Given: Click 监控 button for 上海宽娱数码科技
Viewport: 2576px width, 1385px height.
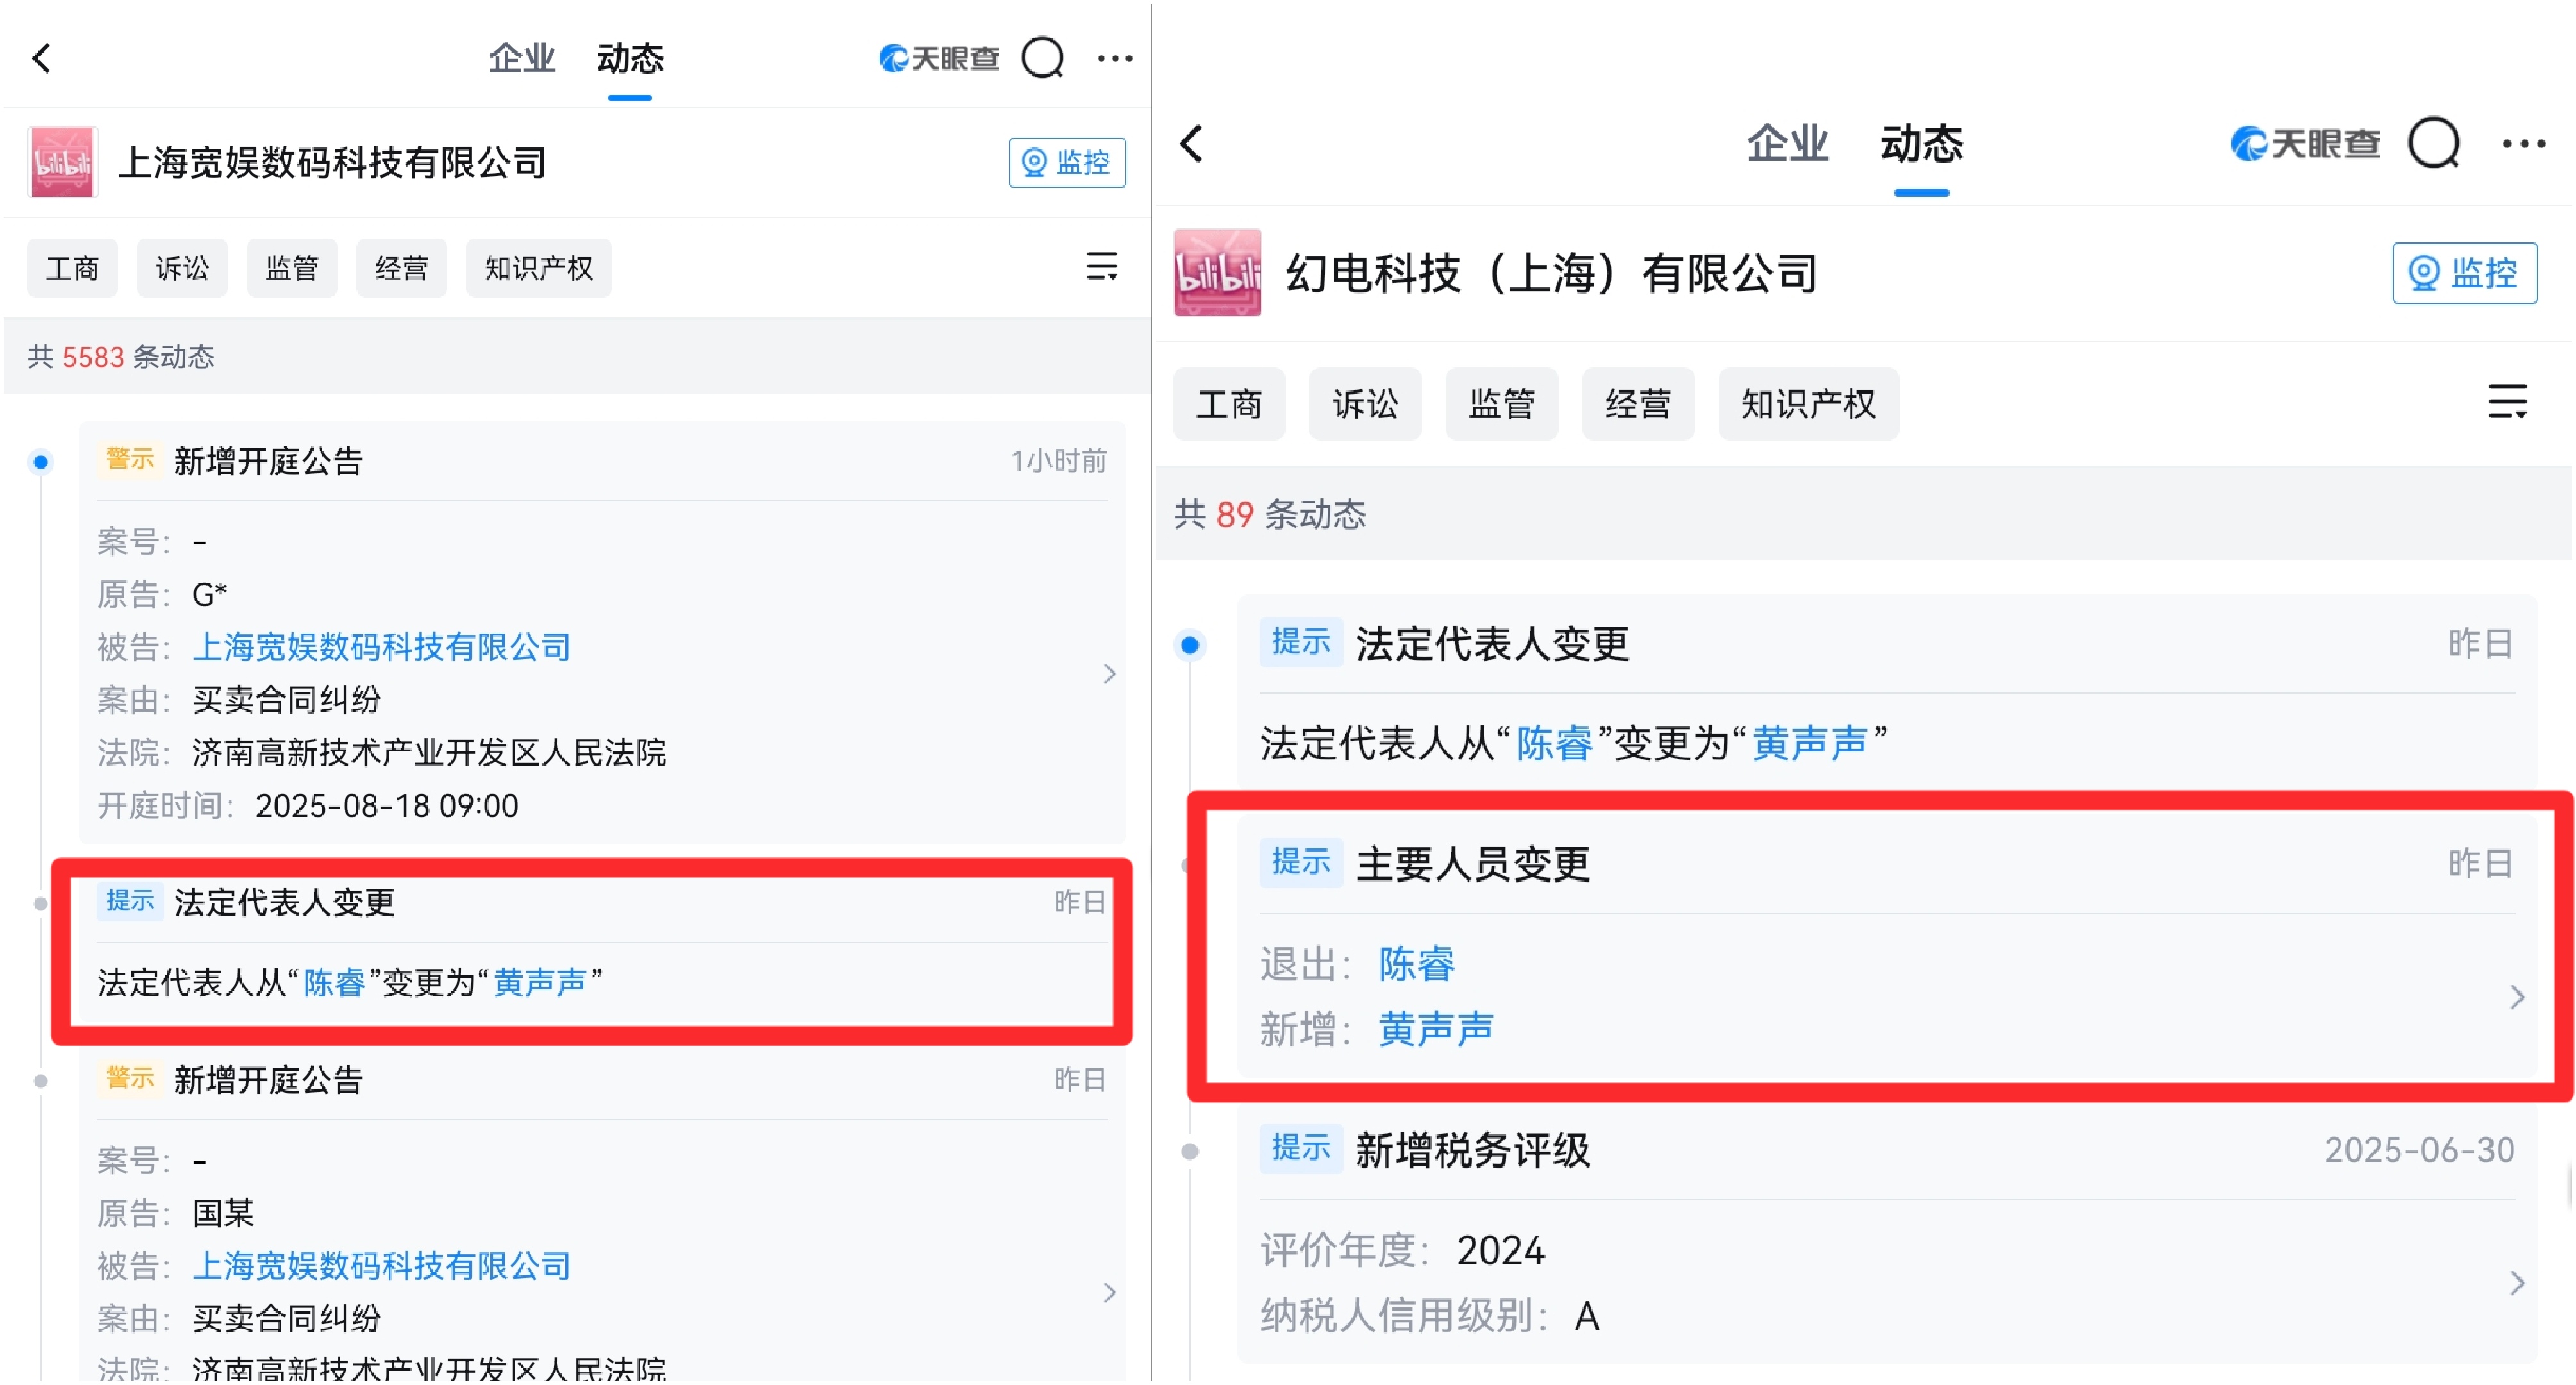Looking at the screenshot, I should [x=1067, y=162].
